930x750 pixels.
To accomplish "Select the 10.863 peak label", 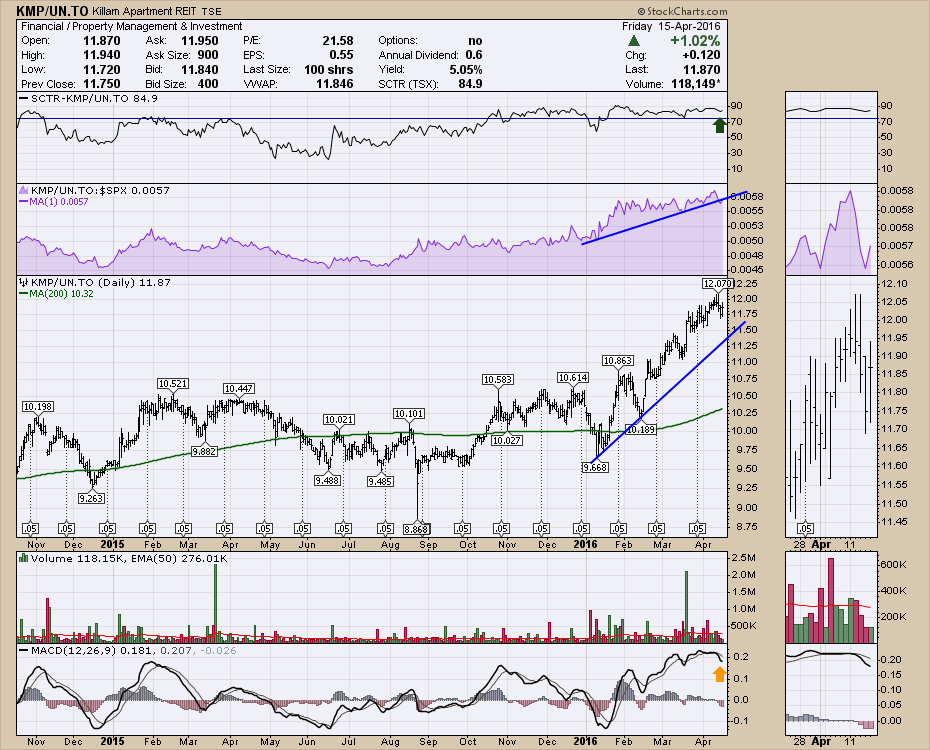I will [x=617, y=360].
